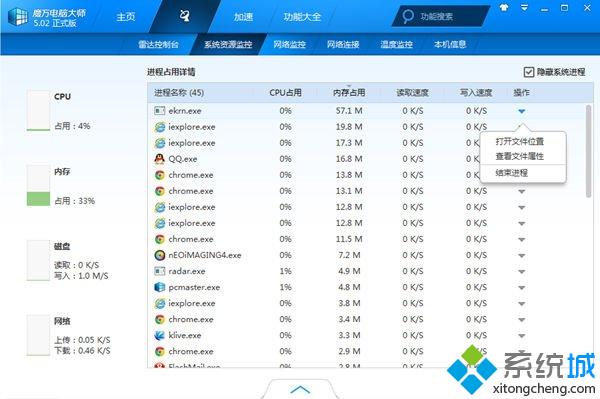
Task: Sort by 进程名称 (45) column header
Action: [179, 93]
